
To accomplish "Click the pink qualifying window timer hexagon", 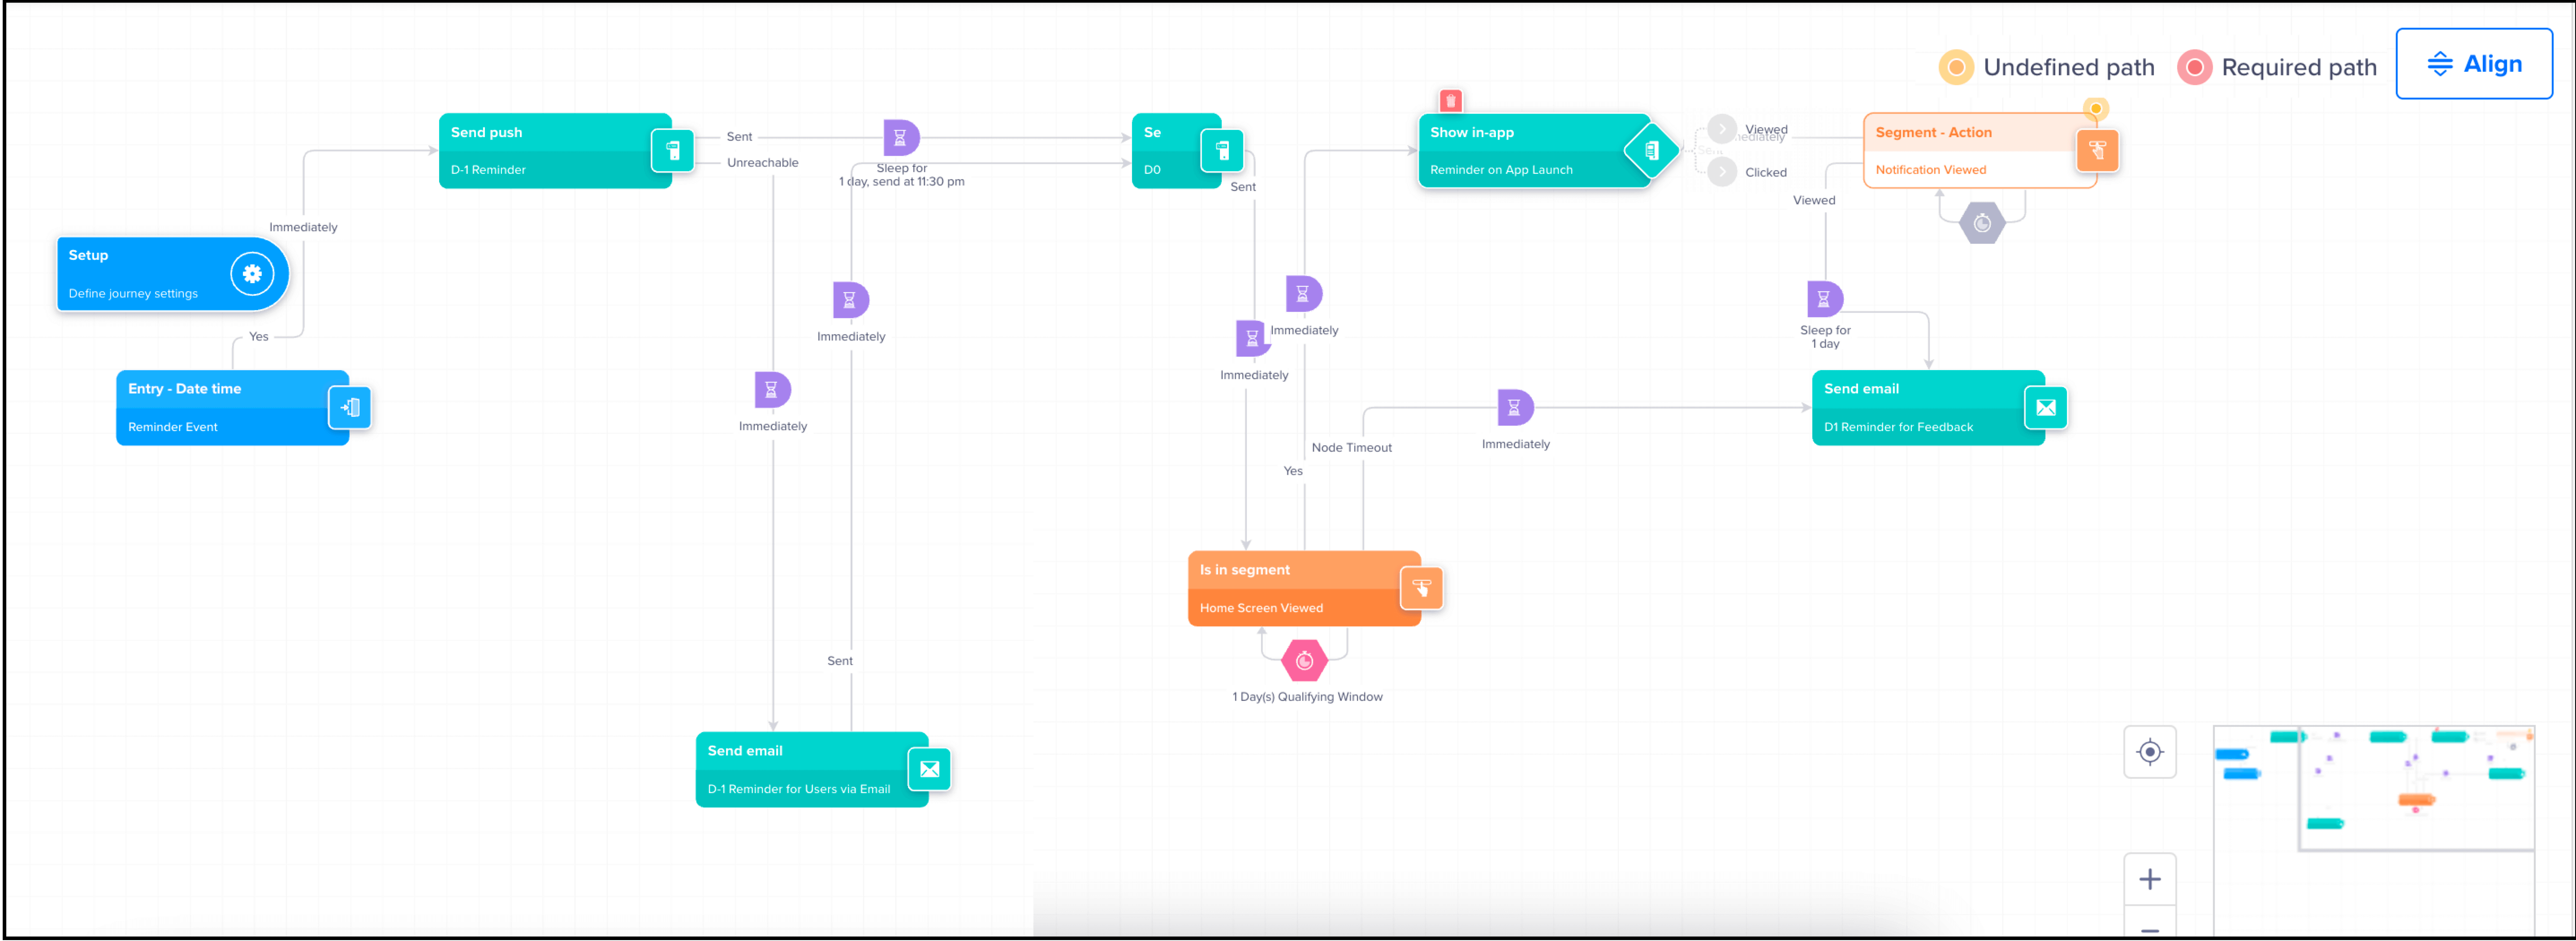I will pyautogui.click(x=1304, y=660).
